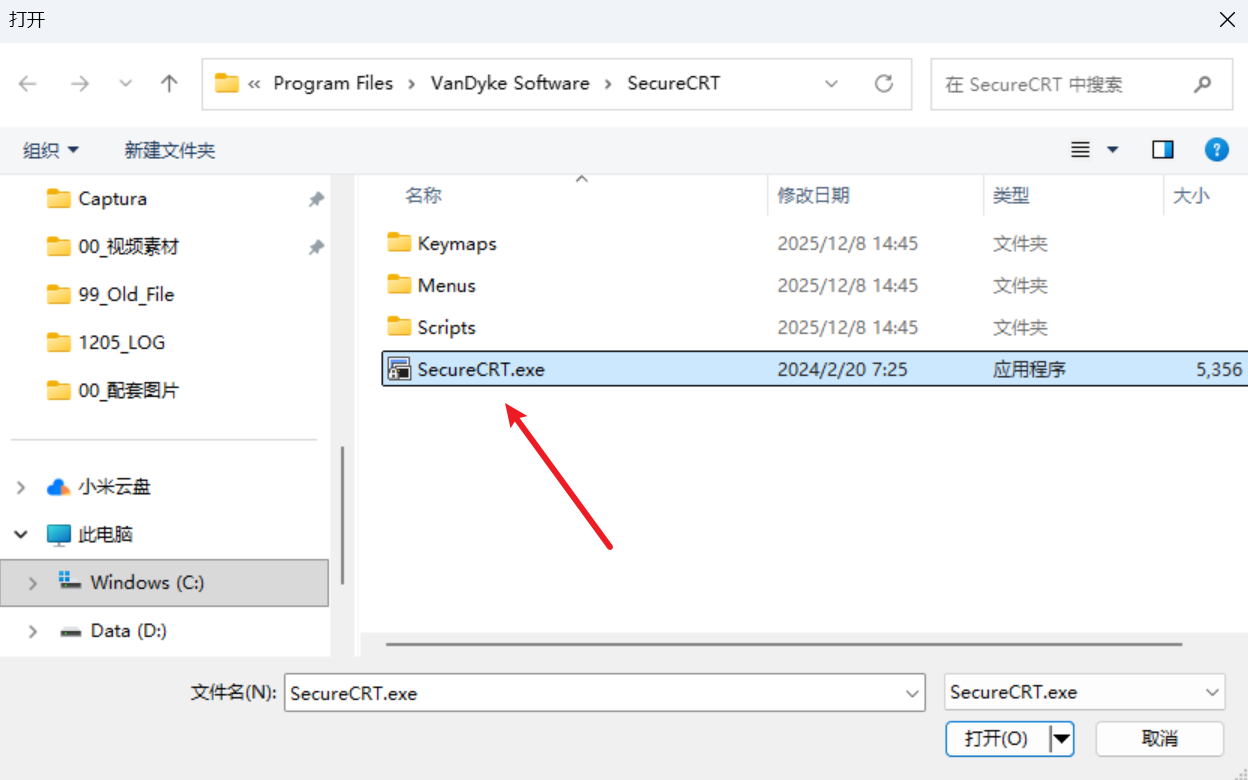Viewport: 1248px width, 780px height.
Task: Expand the Windows (C:) drive
Action: 33,583
